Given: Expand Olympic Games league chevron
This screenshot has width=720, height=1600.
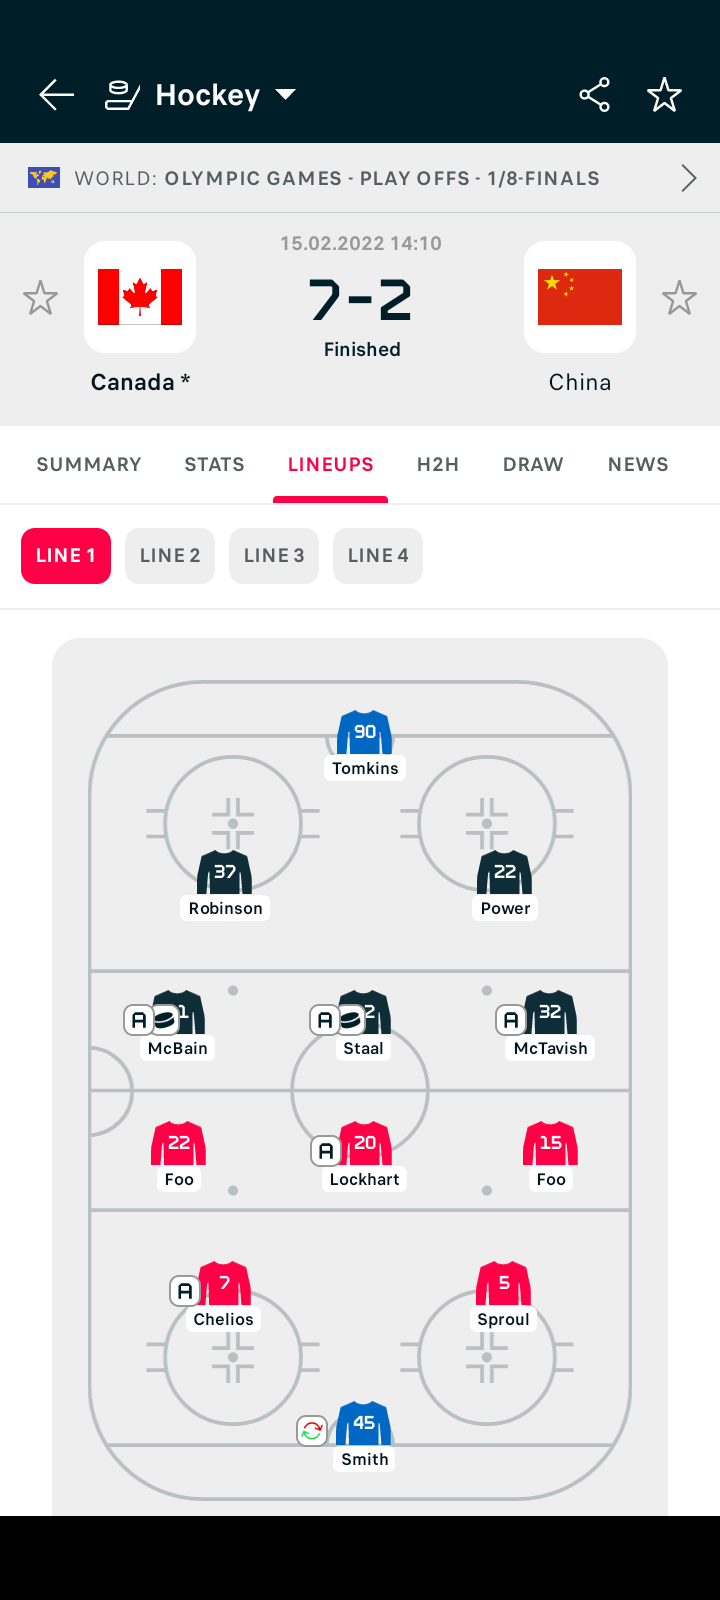Looking at the screenshot, I should 688,178.
